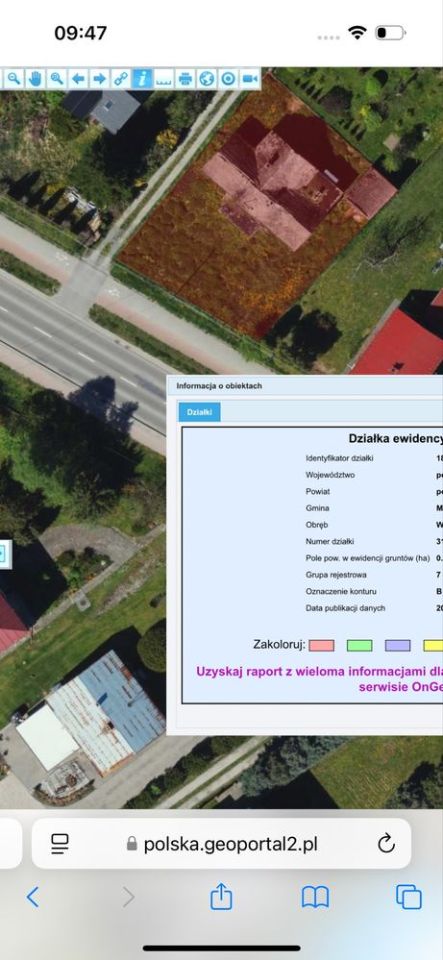Click the 'Numer działki' label
The width and height of the screenshot is (443, 960).
[x=330, y=541]
